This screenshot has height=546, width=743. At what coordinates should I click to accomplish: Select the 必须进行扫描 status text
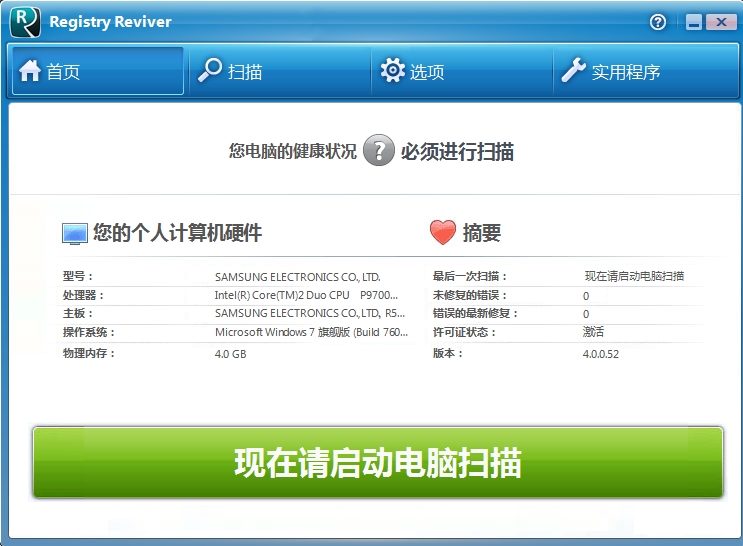coord(457,152)
